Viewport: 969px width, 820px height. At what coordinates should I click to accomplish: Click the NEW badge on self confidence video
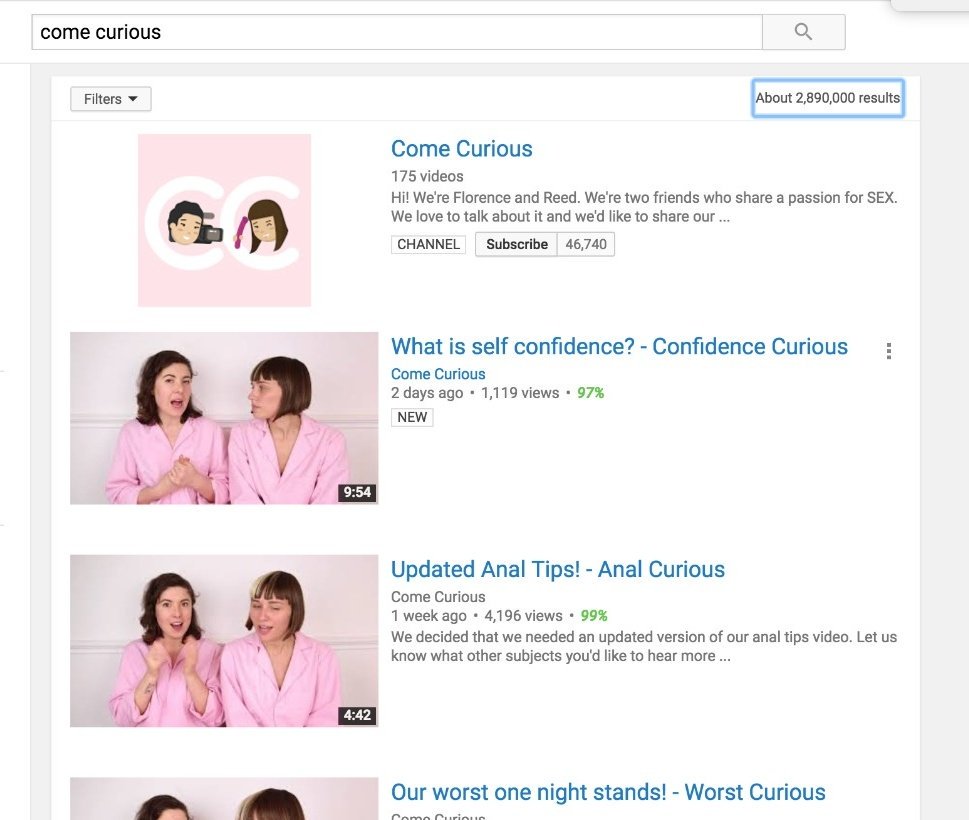(412, 417)
